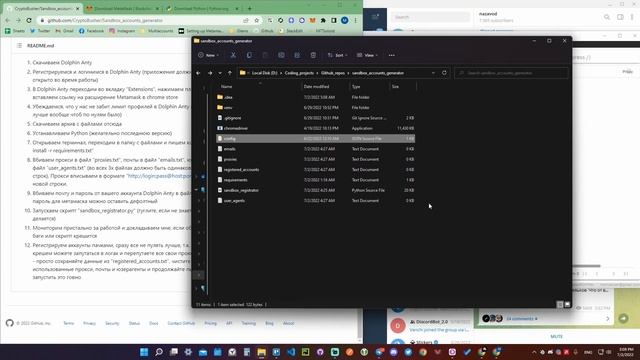This screenshot has width=640, height=360.
Task: Click the GitHub logo in page footer
Action: point(9,323)
